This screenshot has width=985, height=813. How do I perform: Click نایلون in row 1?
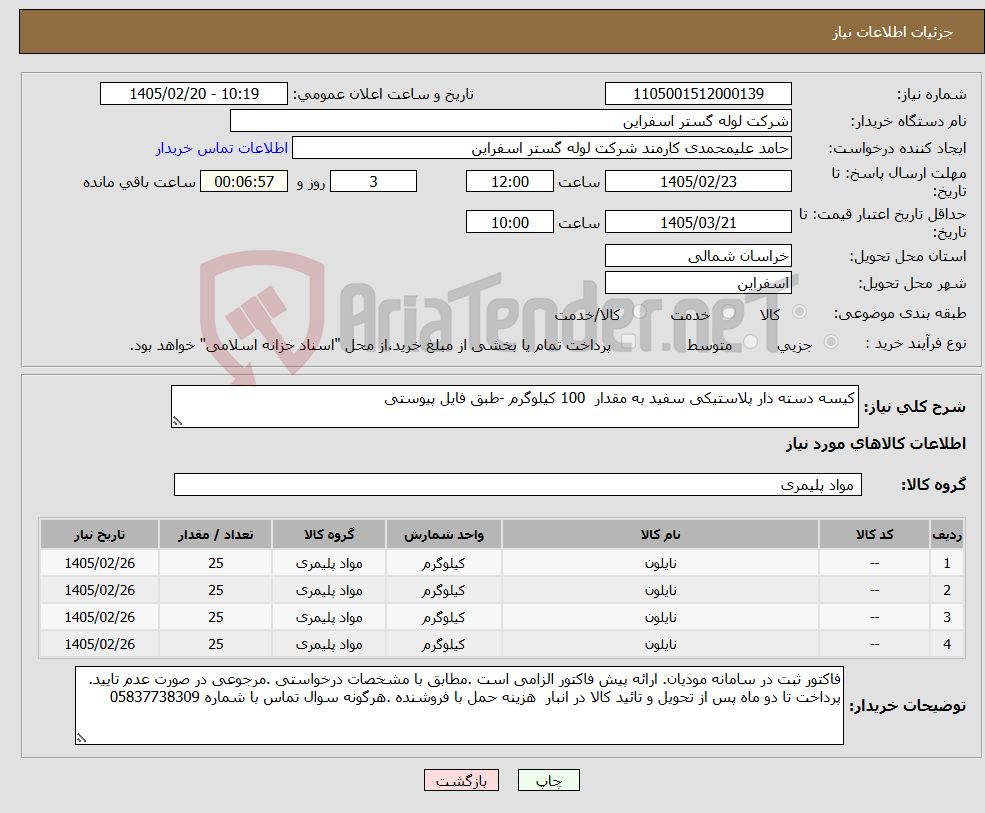660,564
